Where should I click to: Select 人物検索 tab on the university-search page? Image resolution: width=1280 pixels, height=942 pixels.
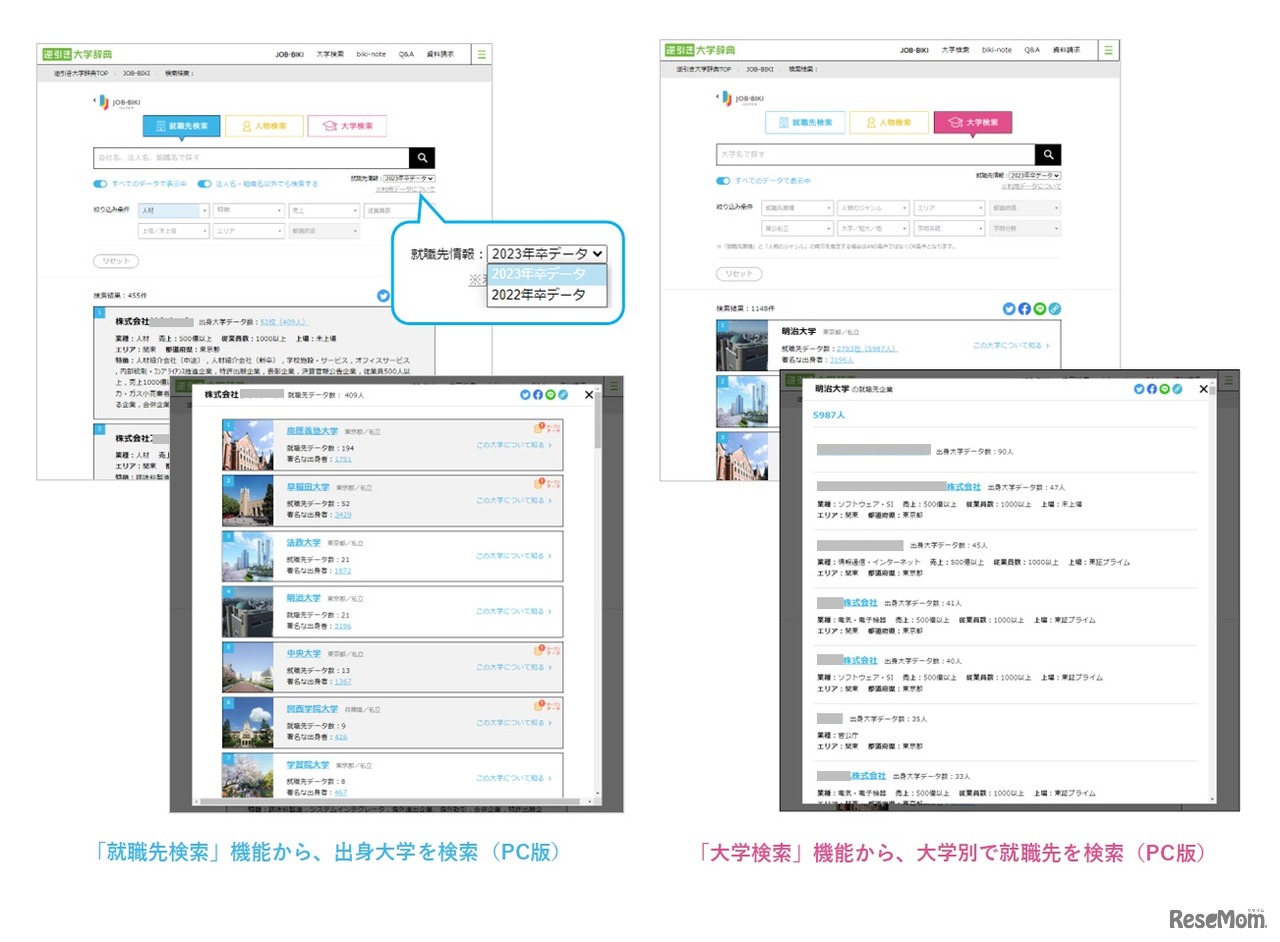click(x=889, y=122)
